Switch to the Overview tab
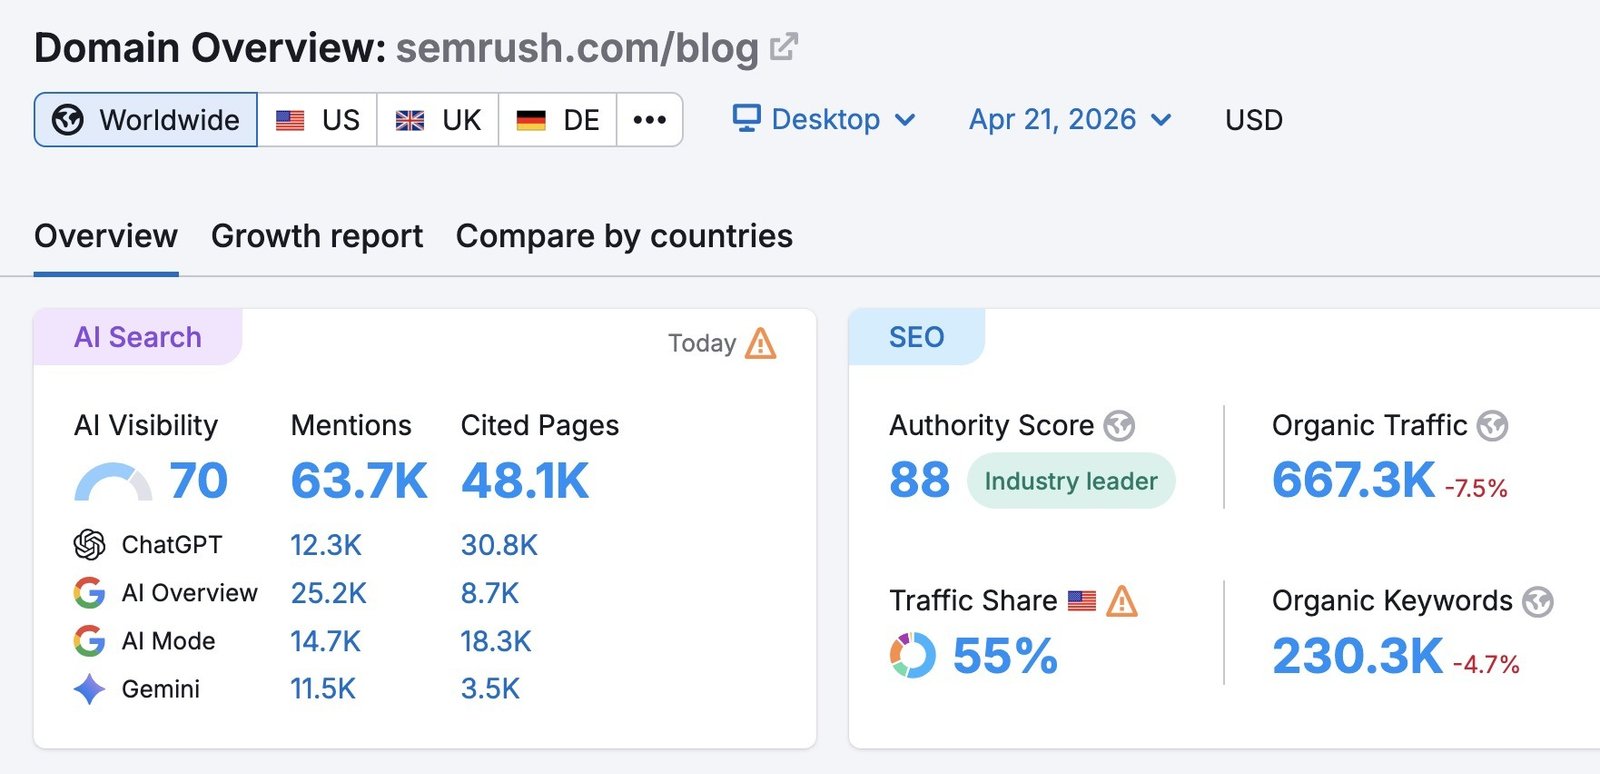Image resolution: width=1600 pixels, height=774 pixels. [x=106, y=236]
